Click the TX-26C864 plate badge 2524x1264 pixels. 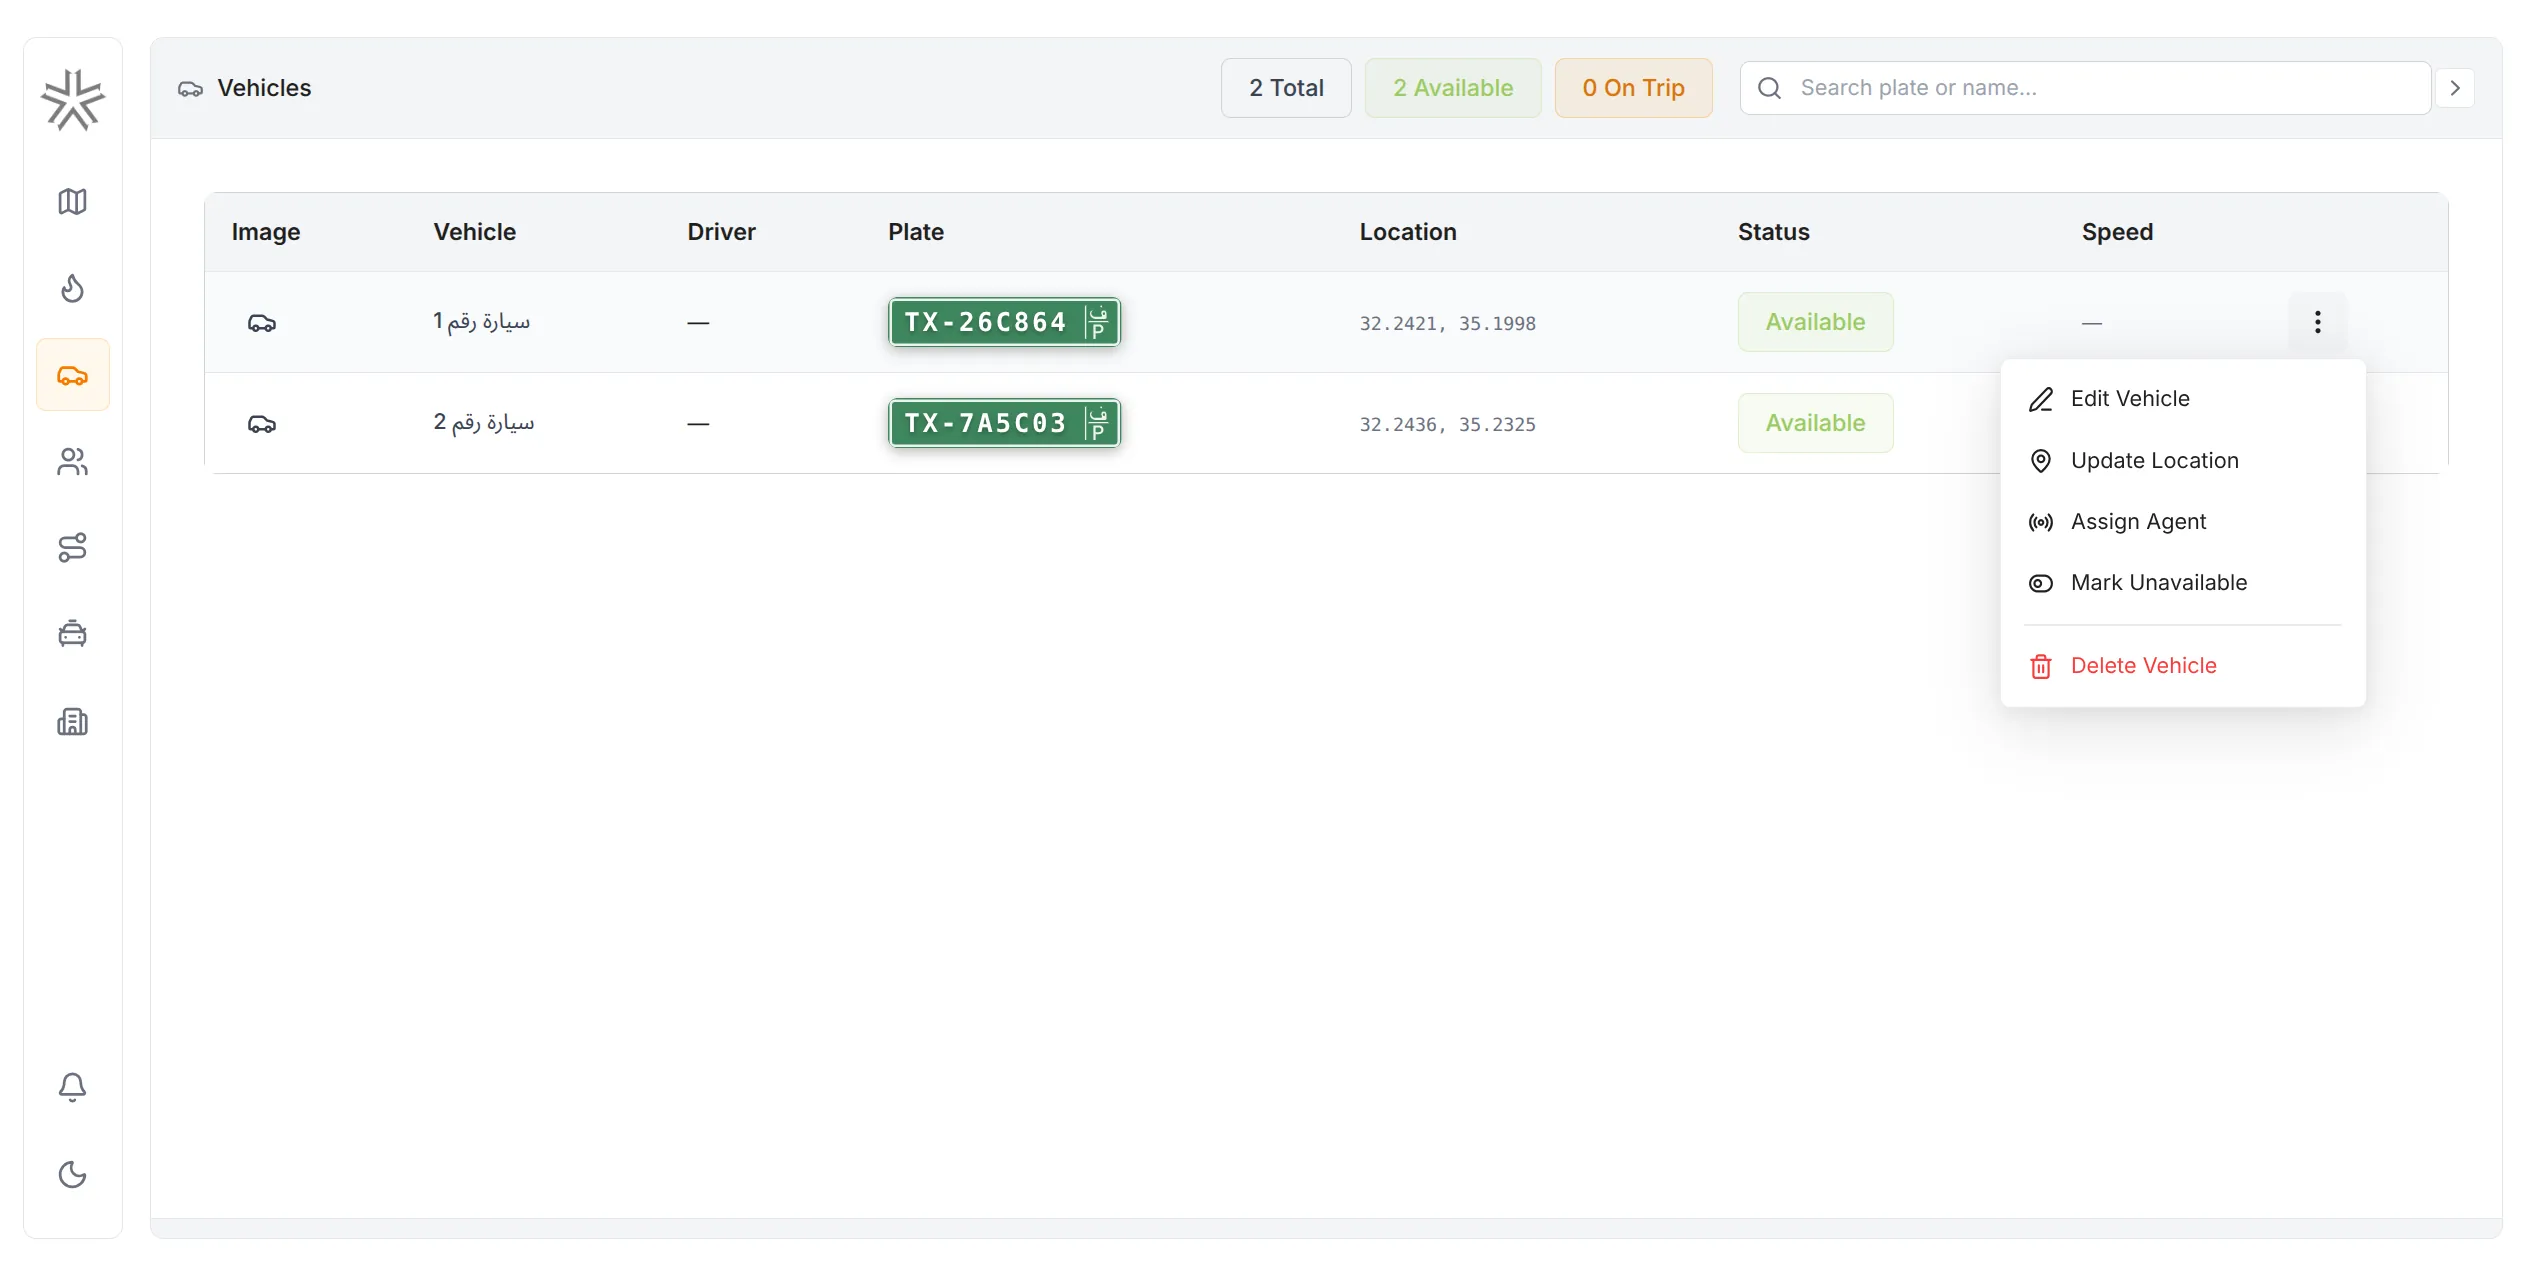[1004, 322]
